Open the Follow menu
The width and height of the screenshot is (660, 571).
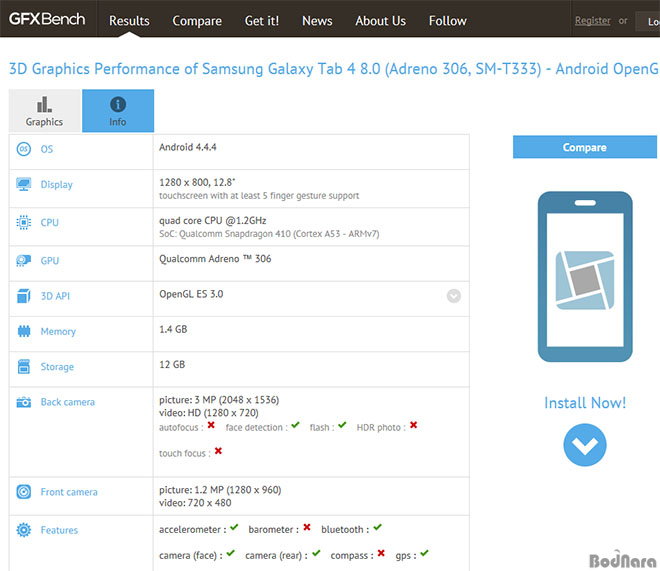coord(448,21)
